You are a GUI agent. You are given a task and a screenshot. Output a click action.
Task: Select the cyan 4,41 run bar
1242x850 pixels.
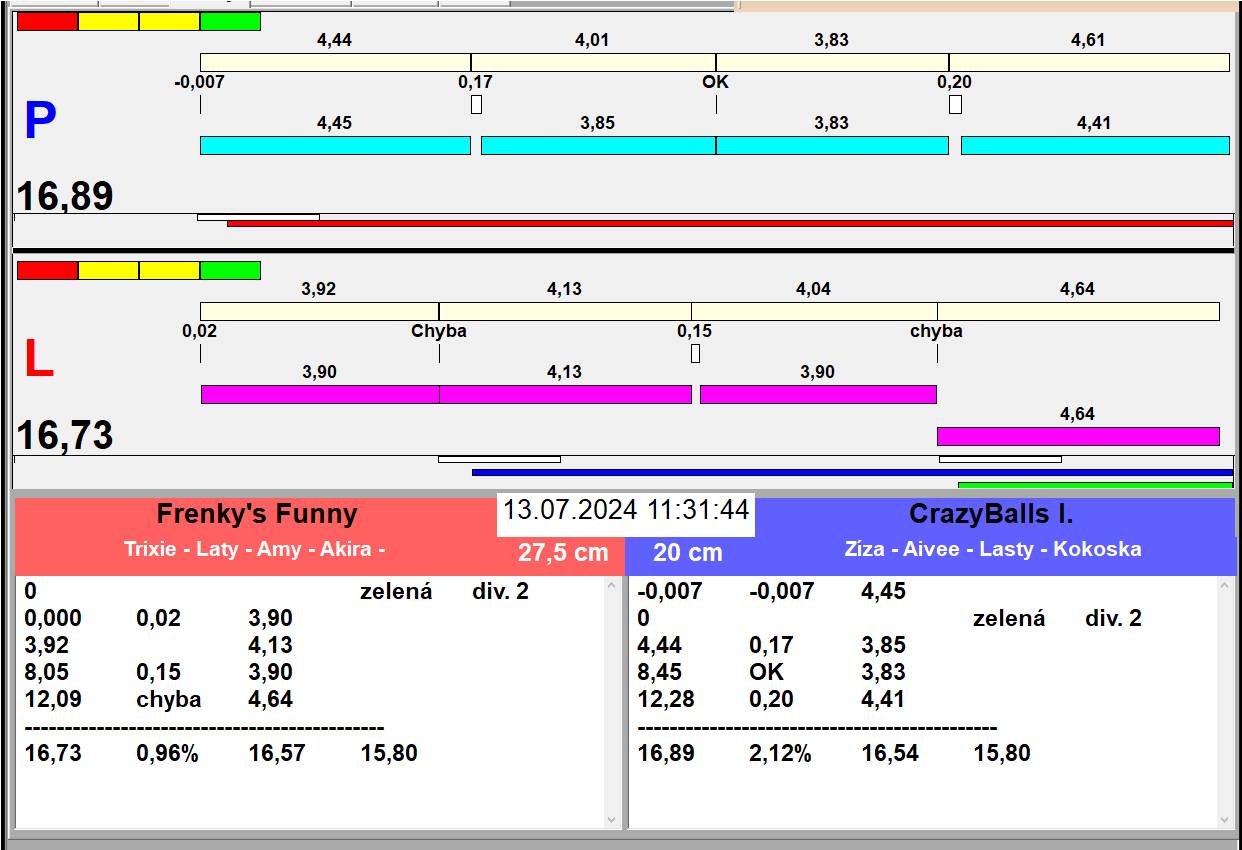point(1095,145)
